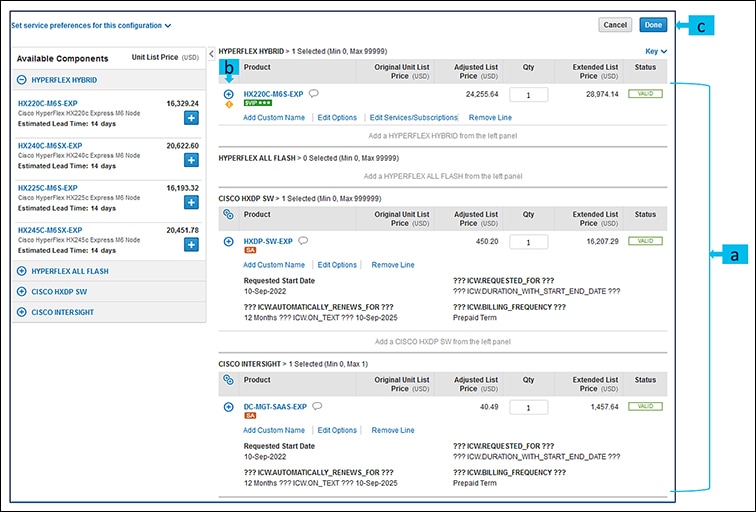Select extended price 28,974.14
Screen dimensions: 756x512
[x=602, y=94]
